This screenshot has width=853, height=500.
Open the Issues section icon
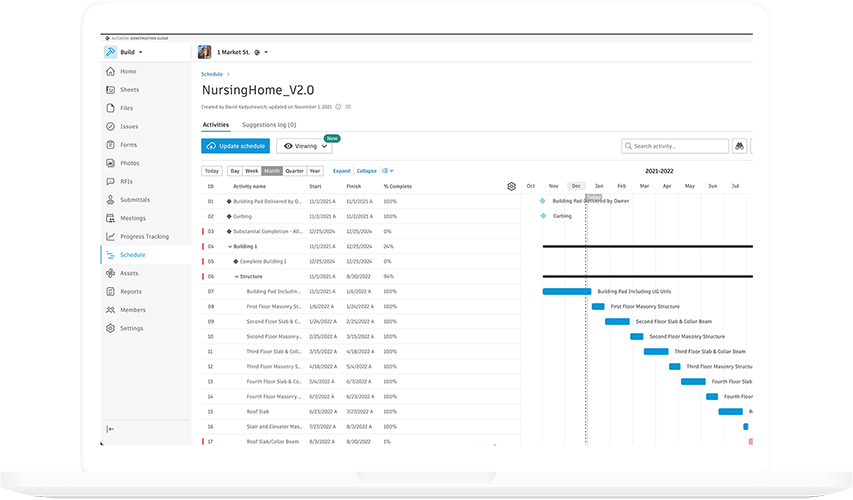(110, 127)
